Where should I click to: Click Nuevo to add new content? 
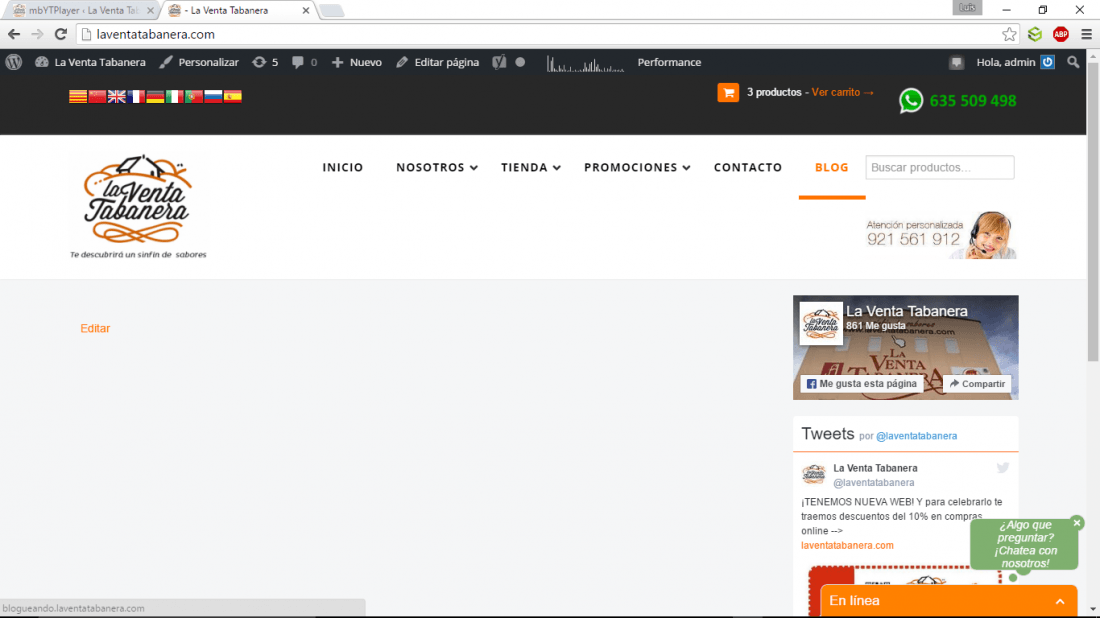[x=356, y=62]
